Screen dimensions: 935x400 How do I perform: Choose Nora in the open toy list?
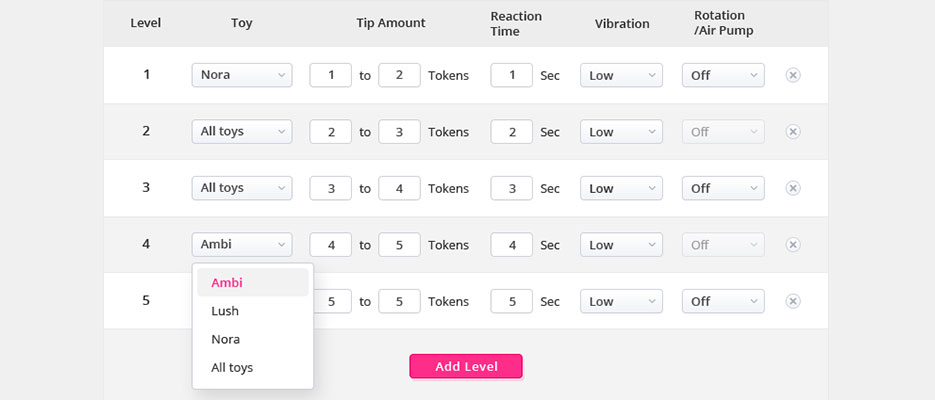coord(226,339)
